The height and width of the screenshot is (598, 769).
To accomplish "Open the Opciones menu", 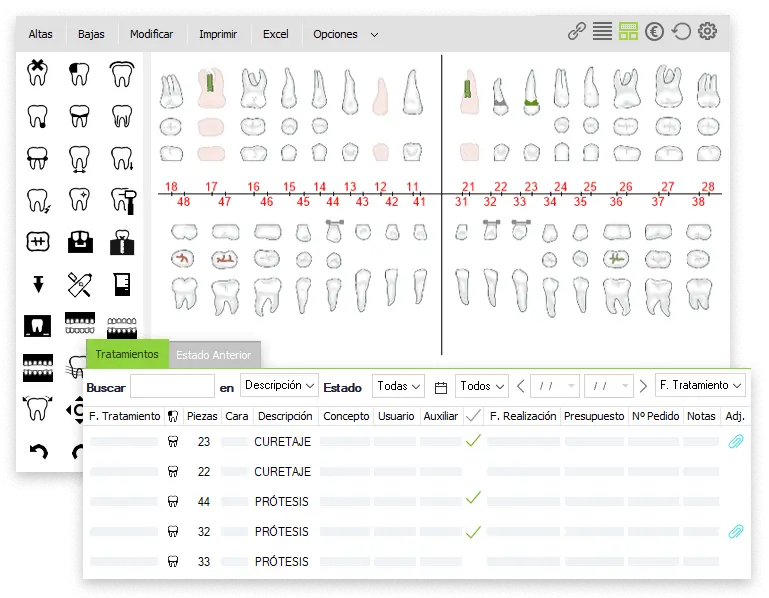I will (345, 34).
